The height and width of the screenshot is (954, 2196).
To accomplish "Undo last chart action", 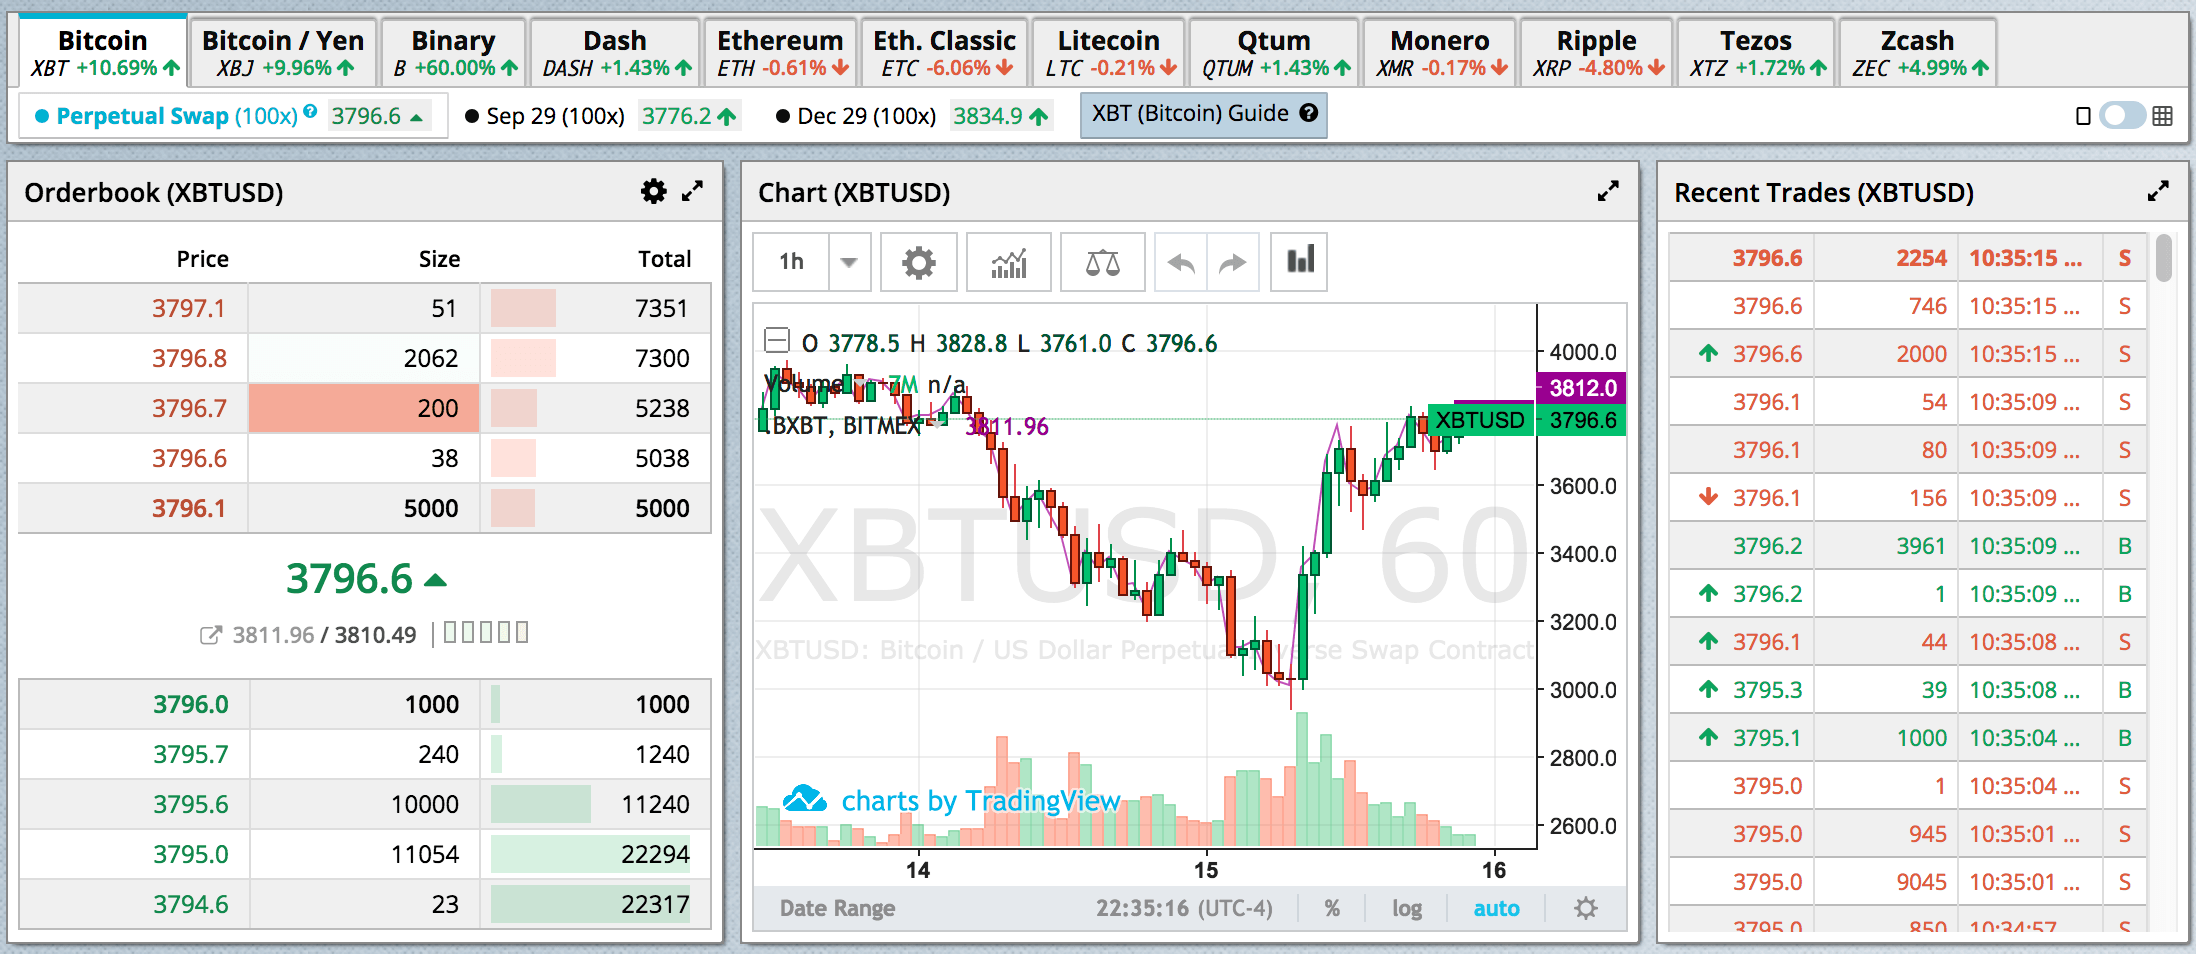I will point(1181,263).
